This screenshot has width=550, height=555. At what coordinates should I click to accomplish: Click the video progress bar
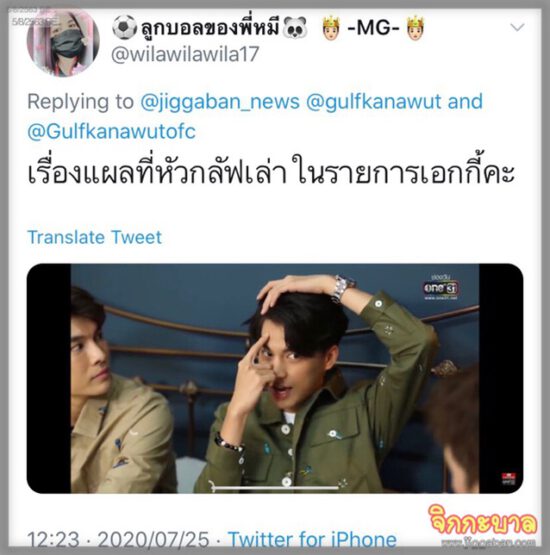tap(275, 488)
